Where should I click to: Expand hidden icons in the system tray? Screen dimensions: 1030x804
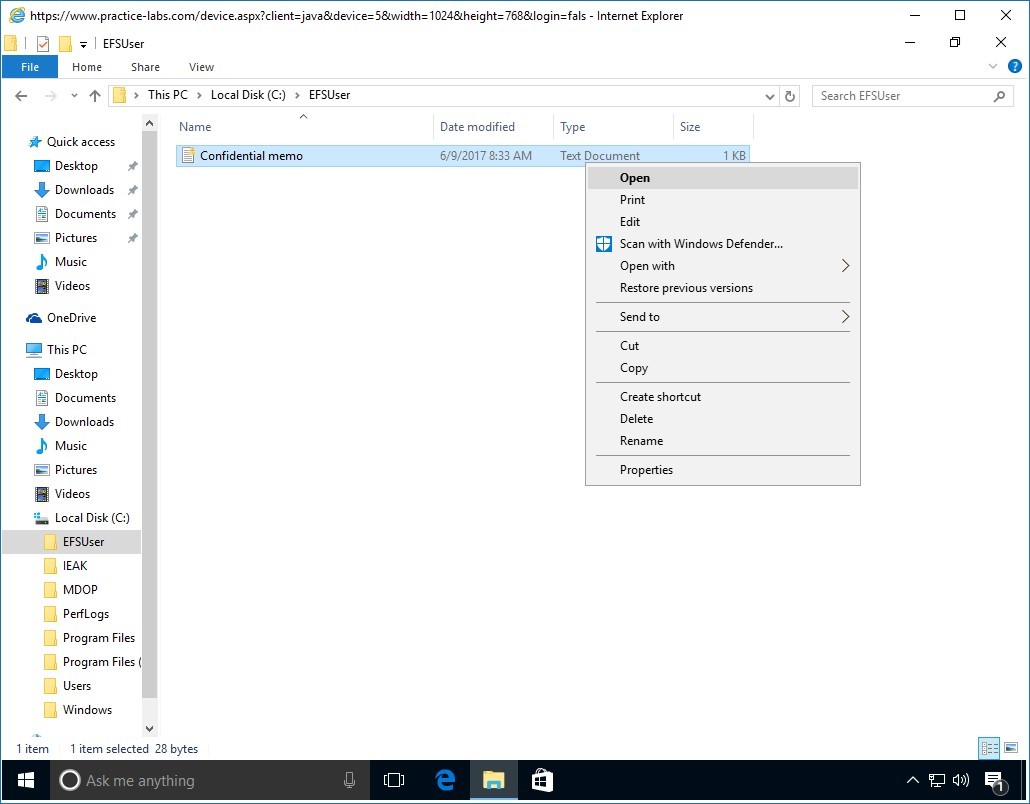click(x=913, y=780)
